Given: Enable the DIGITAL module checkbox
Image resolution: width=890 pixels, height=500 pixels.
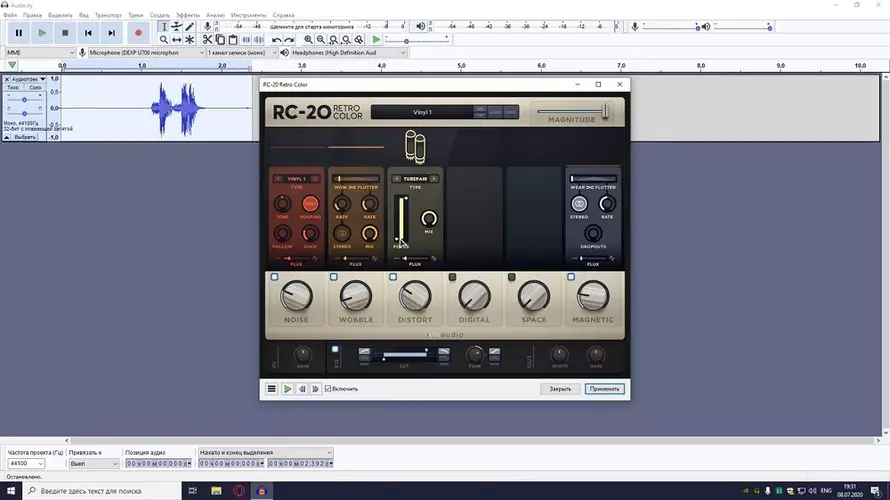Looking at the screenshot, I should 452,277.
